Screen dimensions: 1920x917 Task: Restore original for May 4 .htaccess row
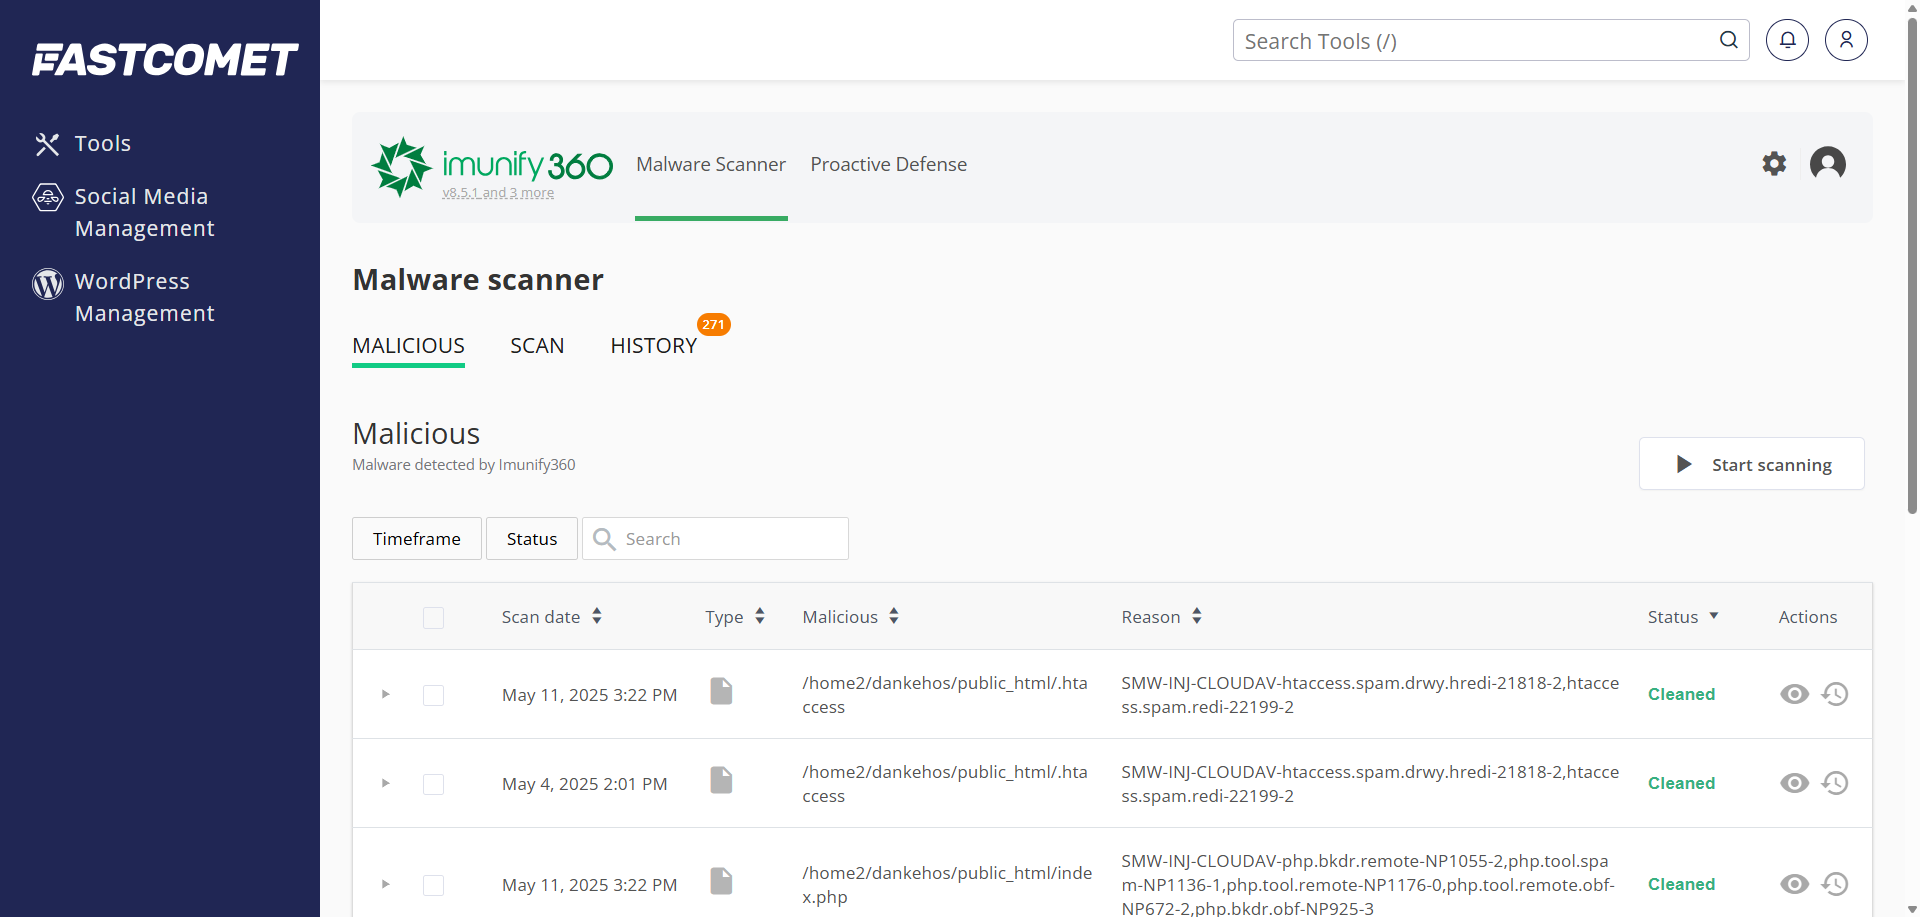pos(1835,783)
